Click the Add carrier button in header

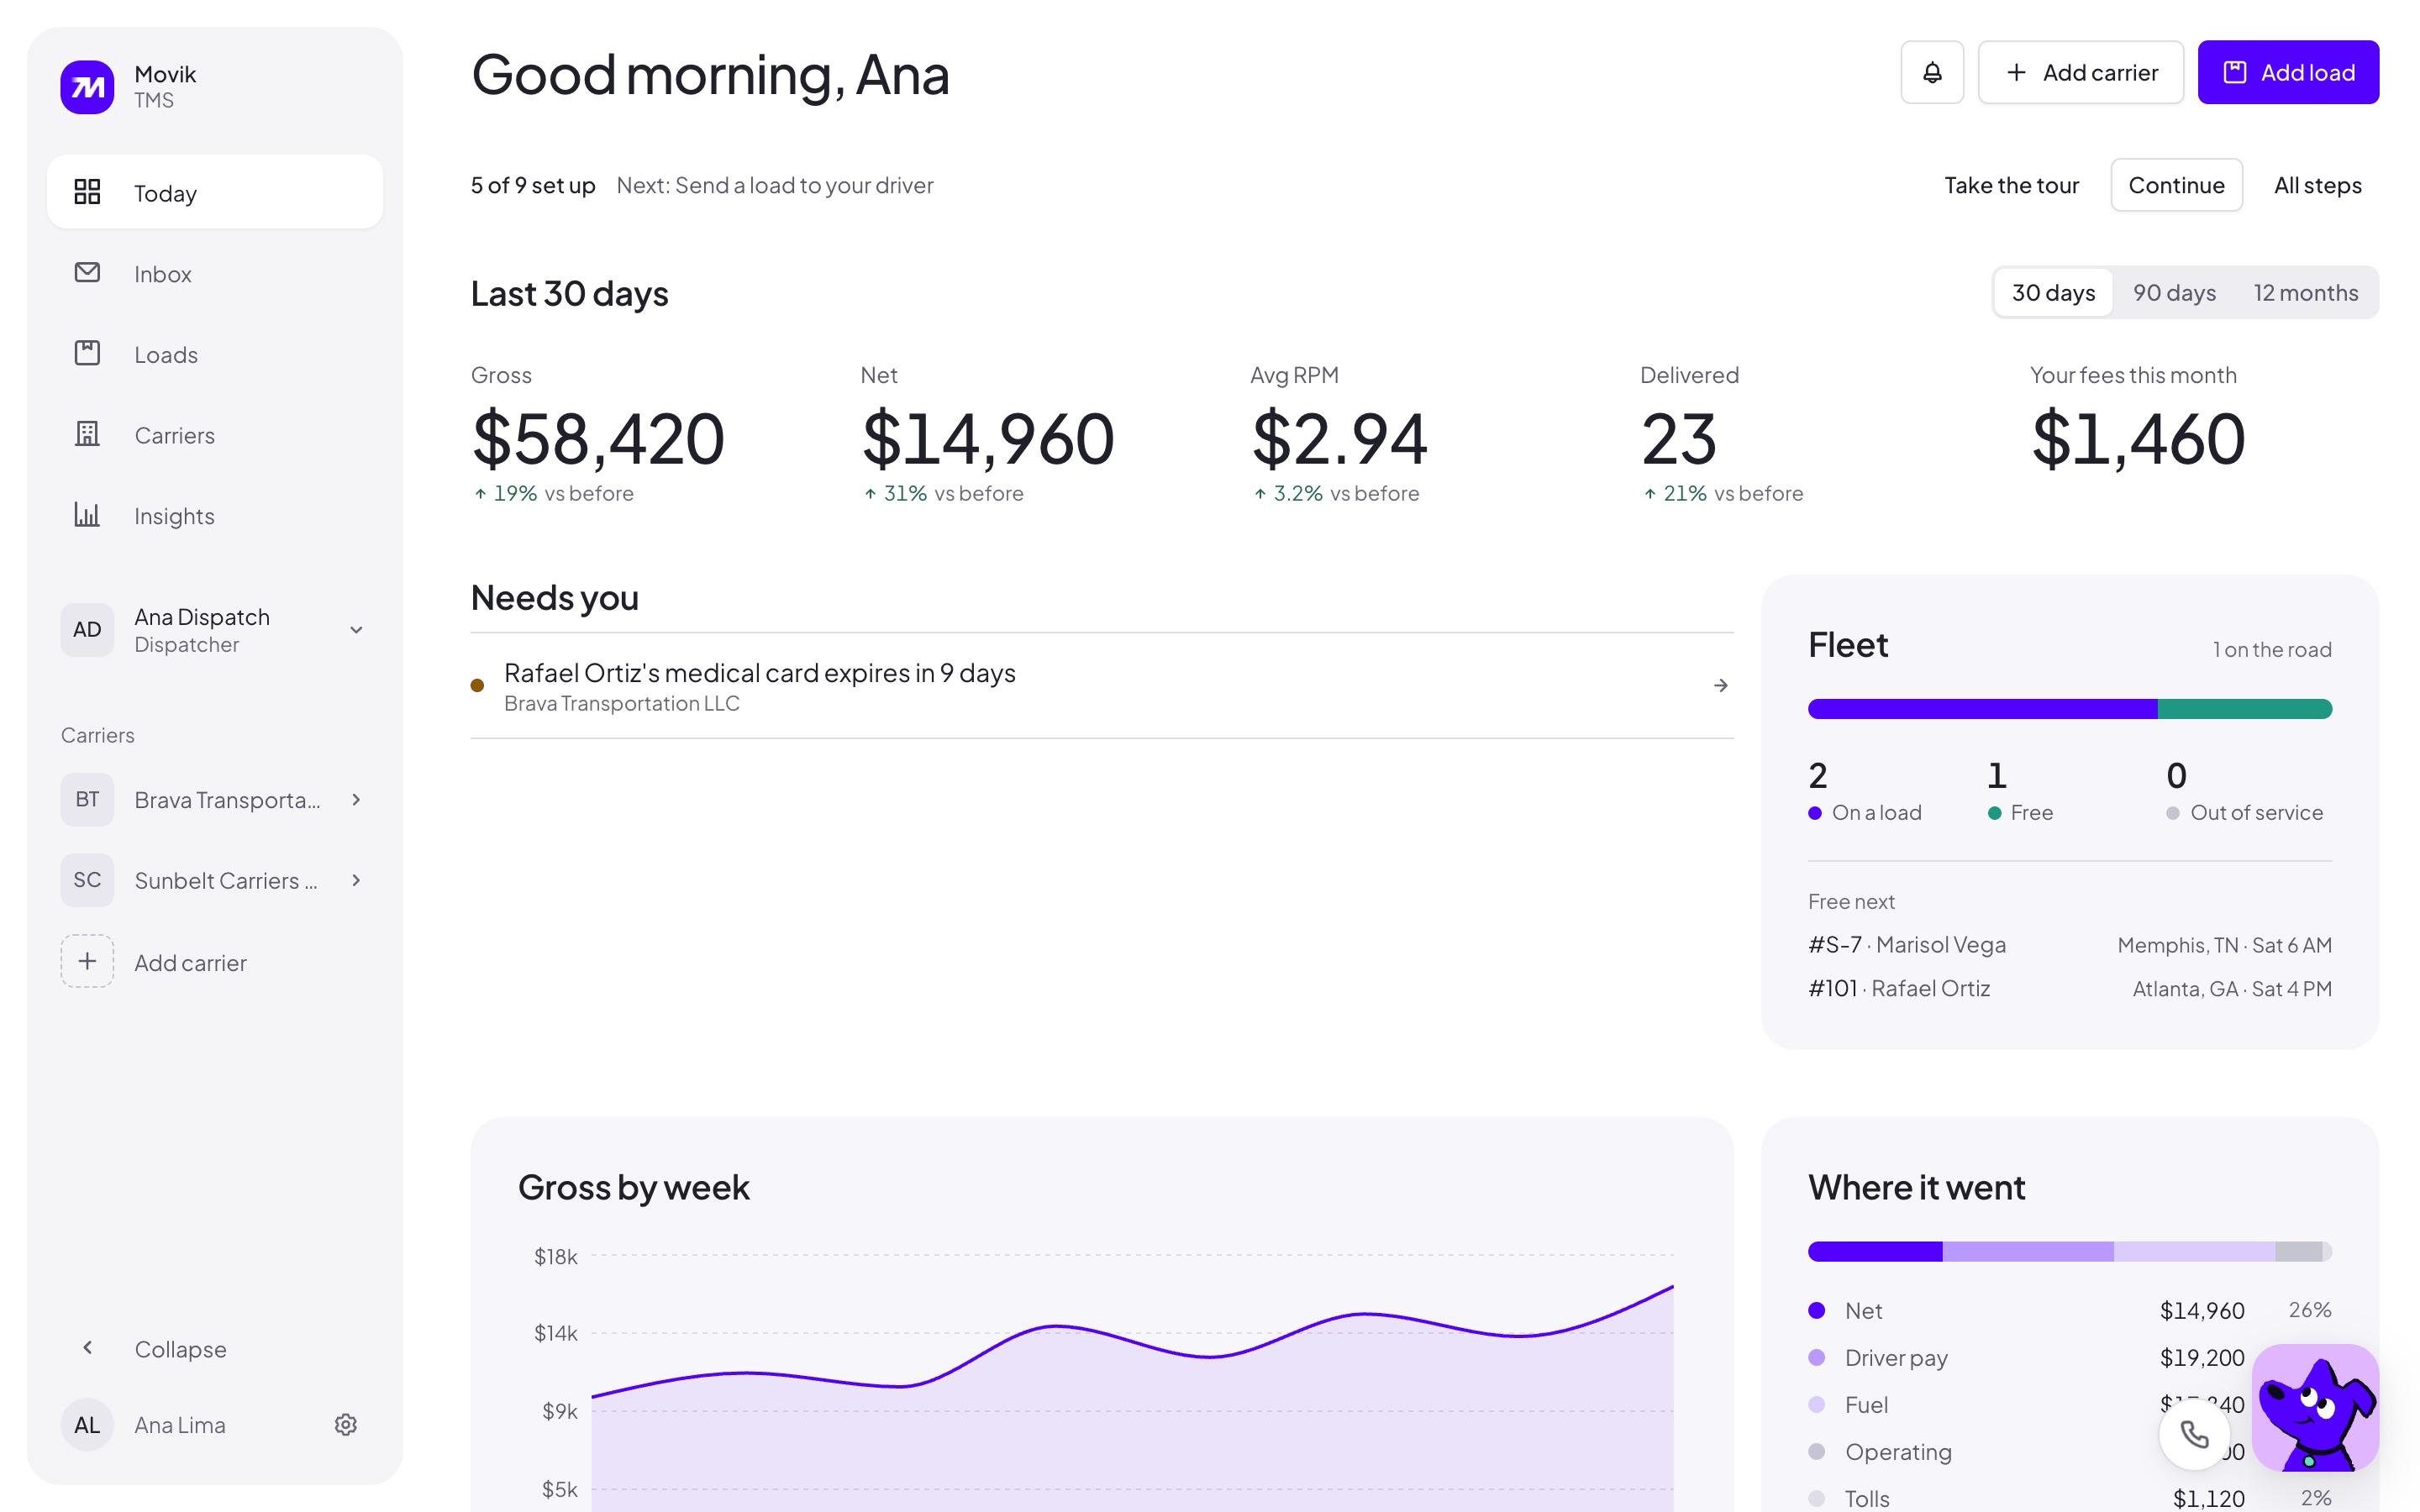point(2080,72)
